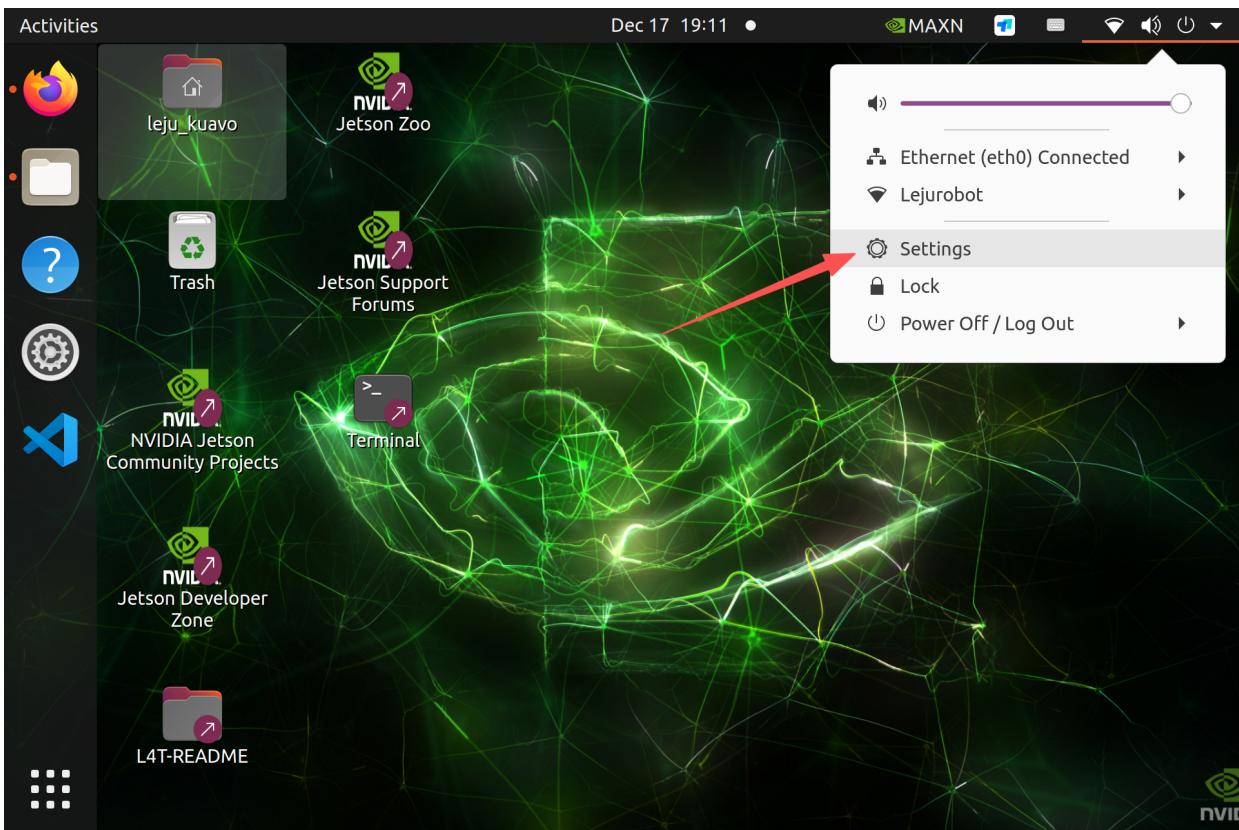The height and width of the screenshot is (830, 1239).
Task: Open the MAXN power mode indicator
Action: 923,25
